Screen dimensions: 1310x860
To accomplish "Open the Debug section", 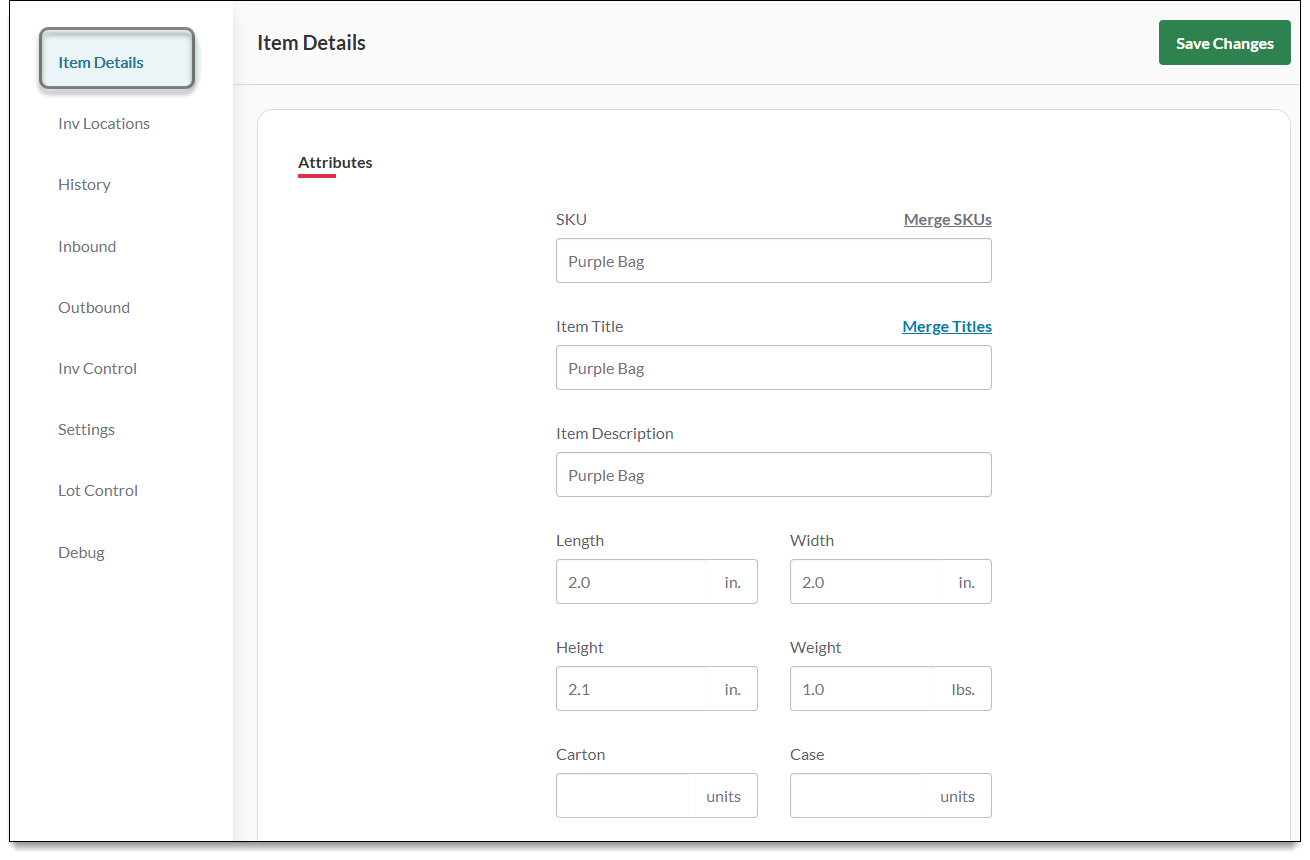I will 81,552.
